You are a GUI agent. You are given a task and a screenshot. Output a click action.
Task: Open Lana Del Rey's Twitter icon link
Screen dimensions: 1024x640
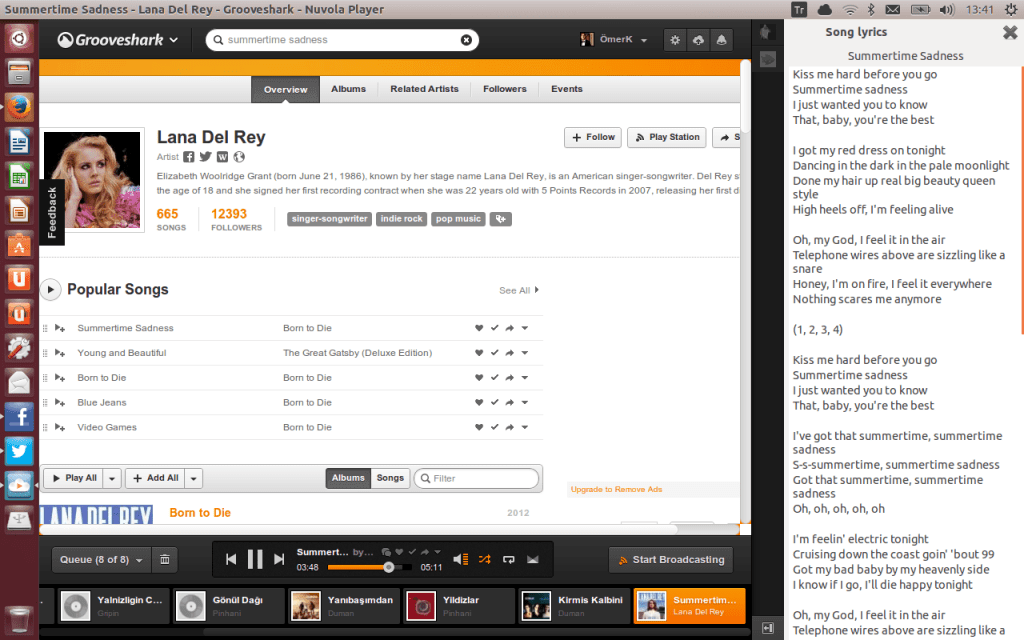206,157
